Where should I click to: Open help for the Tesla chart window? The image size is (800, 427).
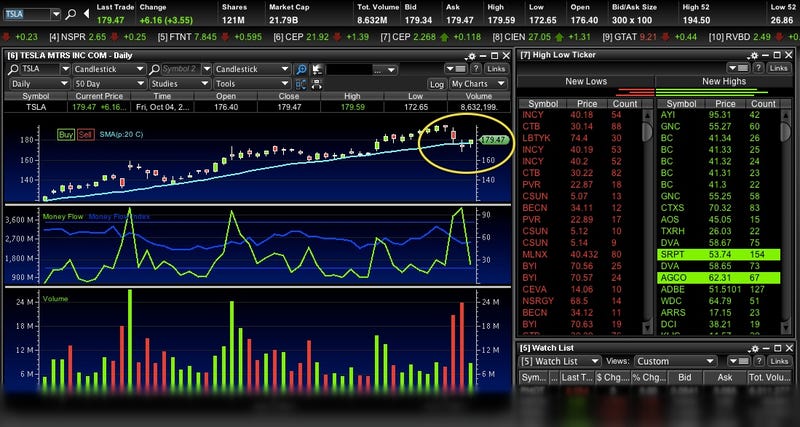click(476, 69)
